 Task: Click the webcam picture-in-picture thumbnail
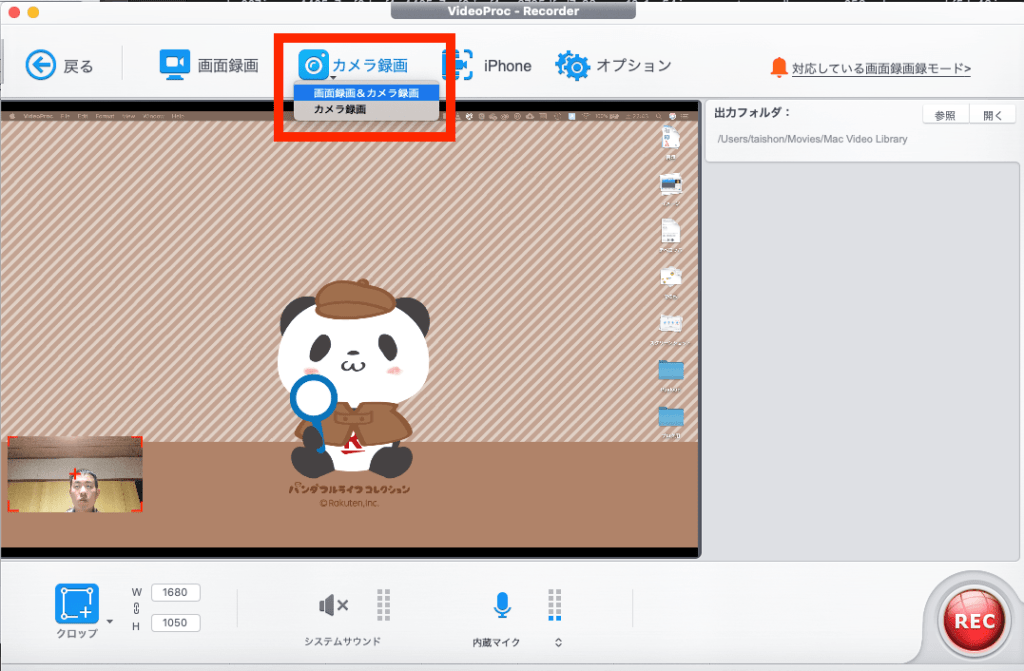click(x=75, y=474)
